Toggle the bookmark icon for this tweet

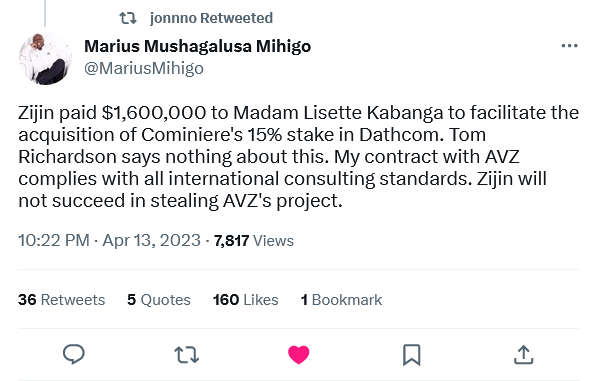pos(412,355)
